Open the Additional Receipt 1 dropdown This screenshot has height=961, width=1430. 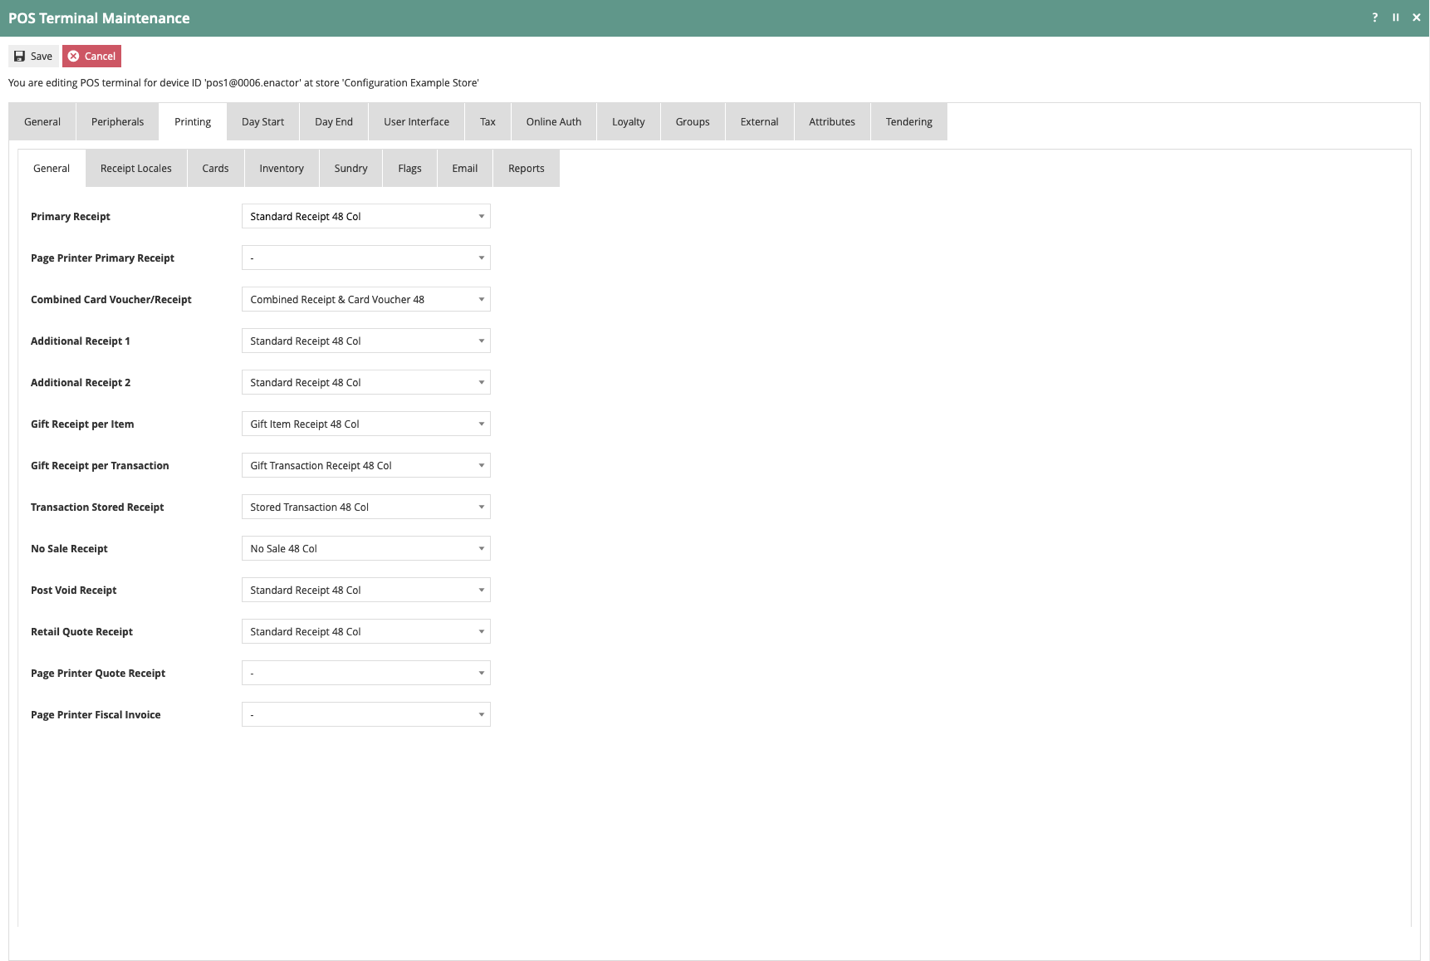366,341
